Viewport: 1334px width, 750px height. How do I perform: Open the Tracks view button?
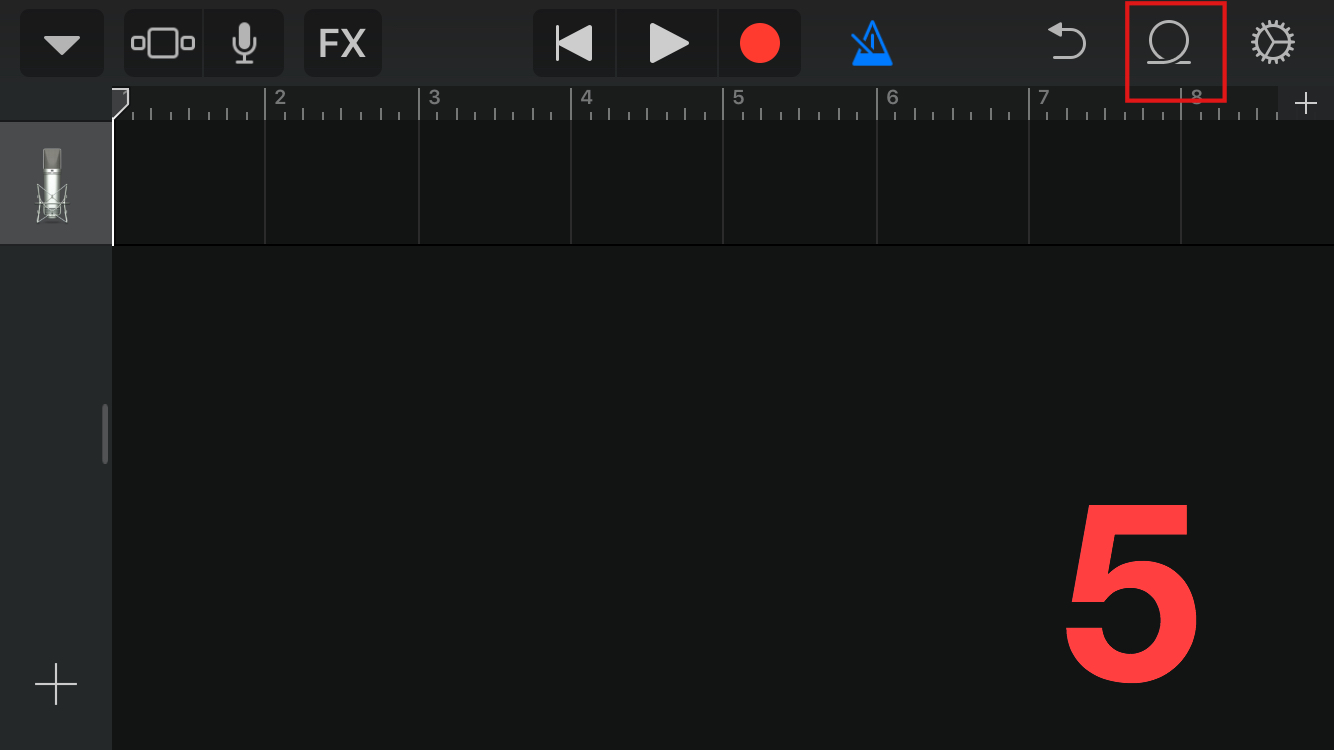(x=163, y=43)
